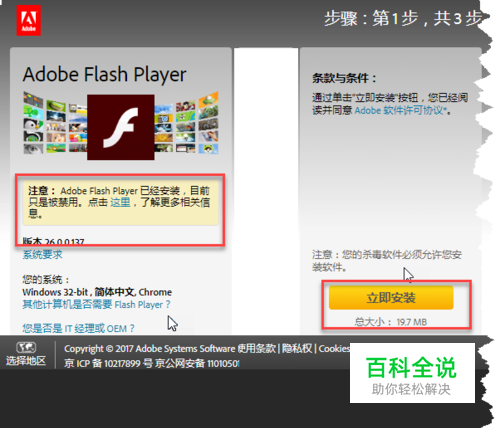Open the 使用条款 footer link
Screen dimensions: 500x428
[257, 349]
